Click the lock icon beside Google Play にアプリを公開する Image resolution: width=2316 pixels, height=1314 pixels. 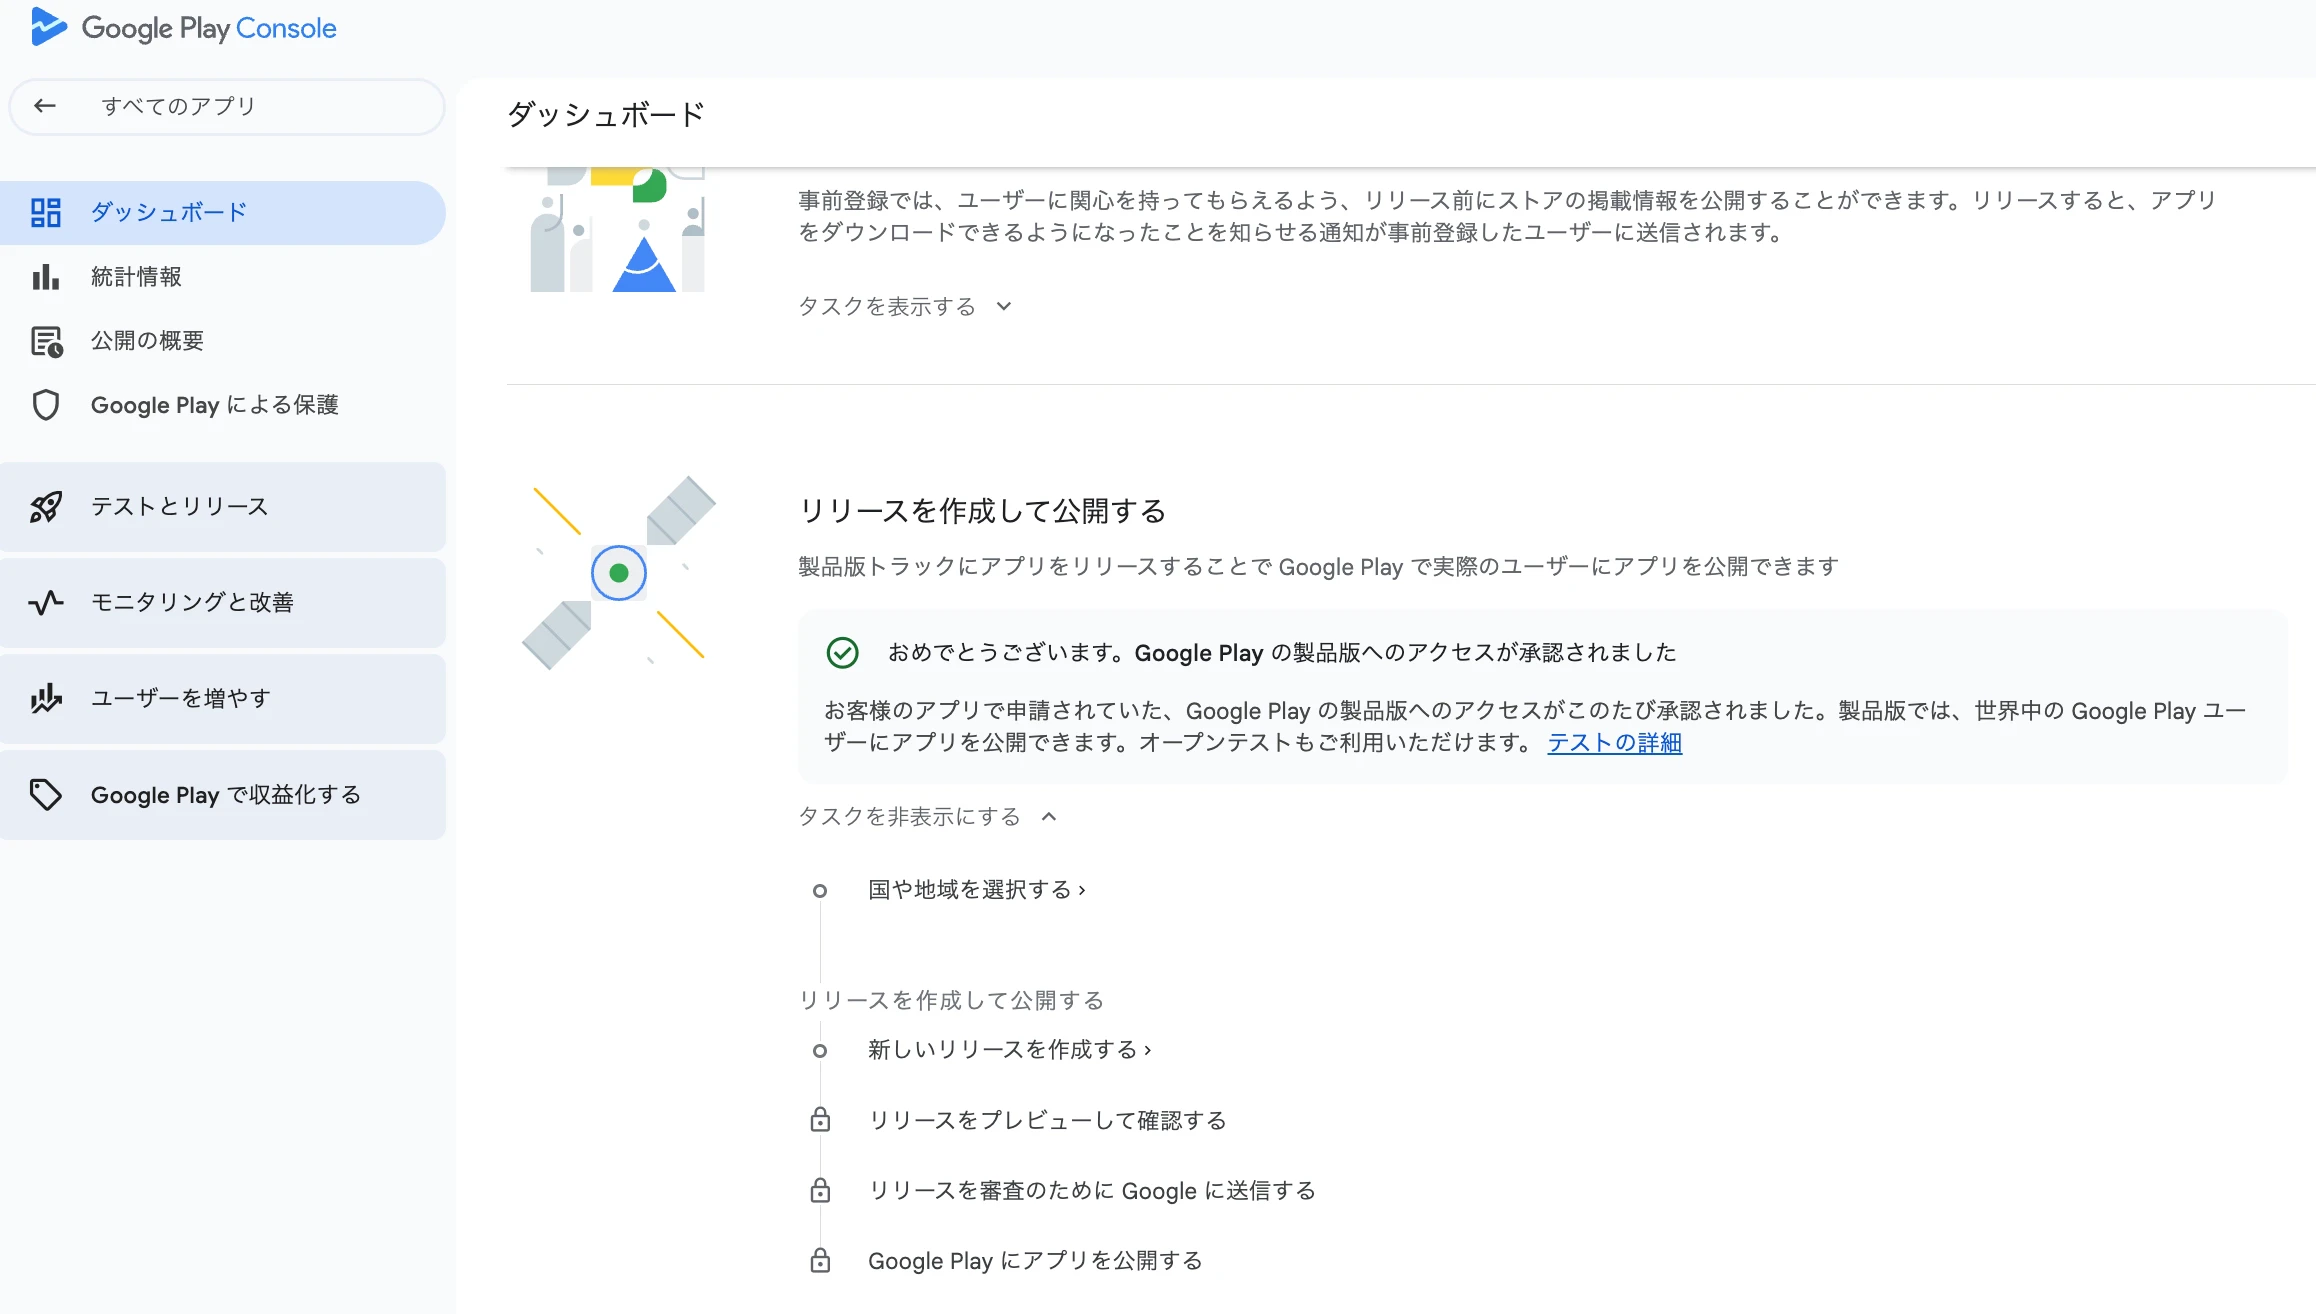pos(820,1260)
